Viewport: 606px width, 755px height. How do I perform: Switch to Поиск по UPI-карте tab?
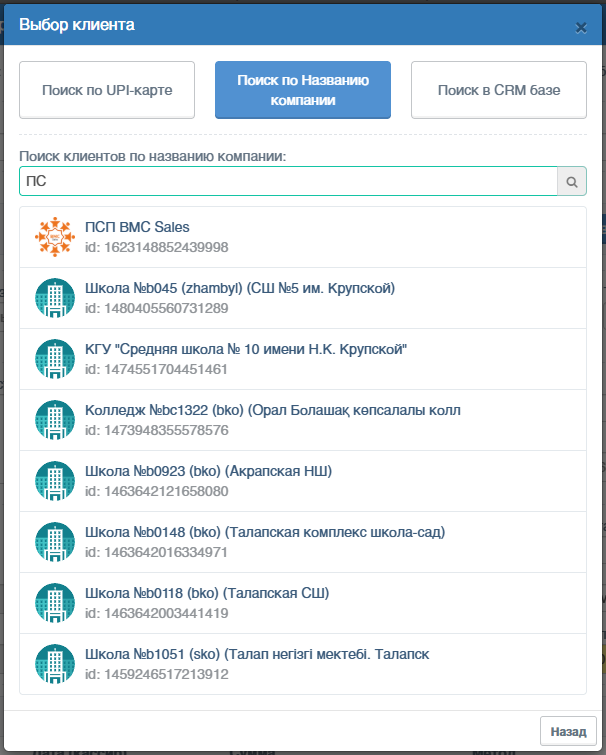(x=107, y=90)
